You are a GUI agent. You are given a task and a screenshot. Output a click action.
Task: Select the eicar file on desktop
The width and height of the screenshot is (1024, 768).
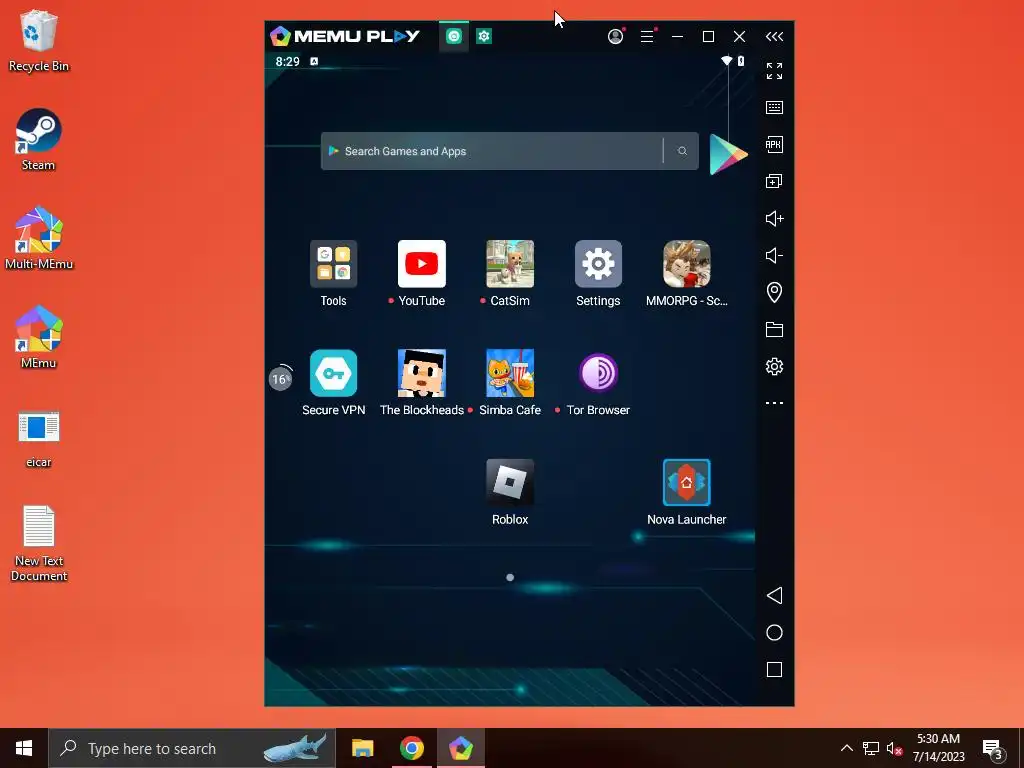coord(39,439)
